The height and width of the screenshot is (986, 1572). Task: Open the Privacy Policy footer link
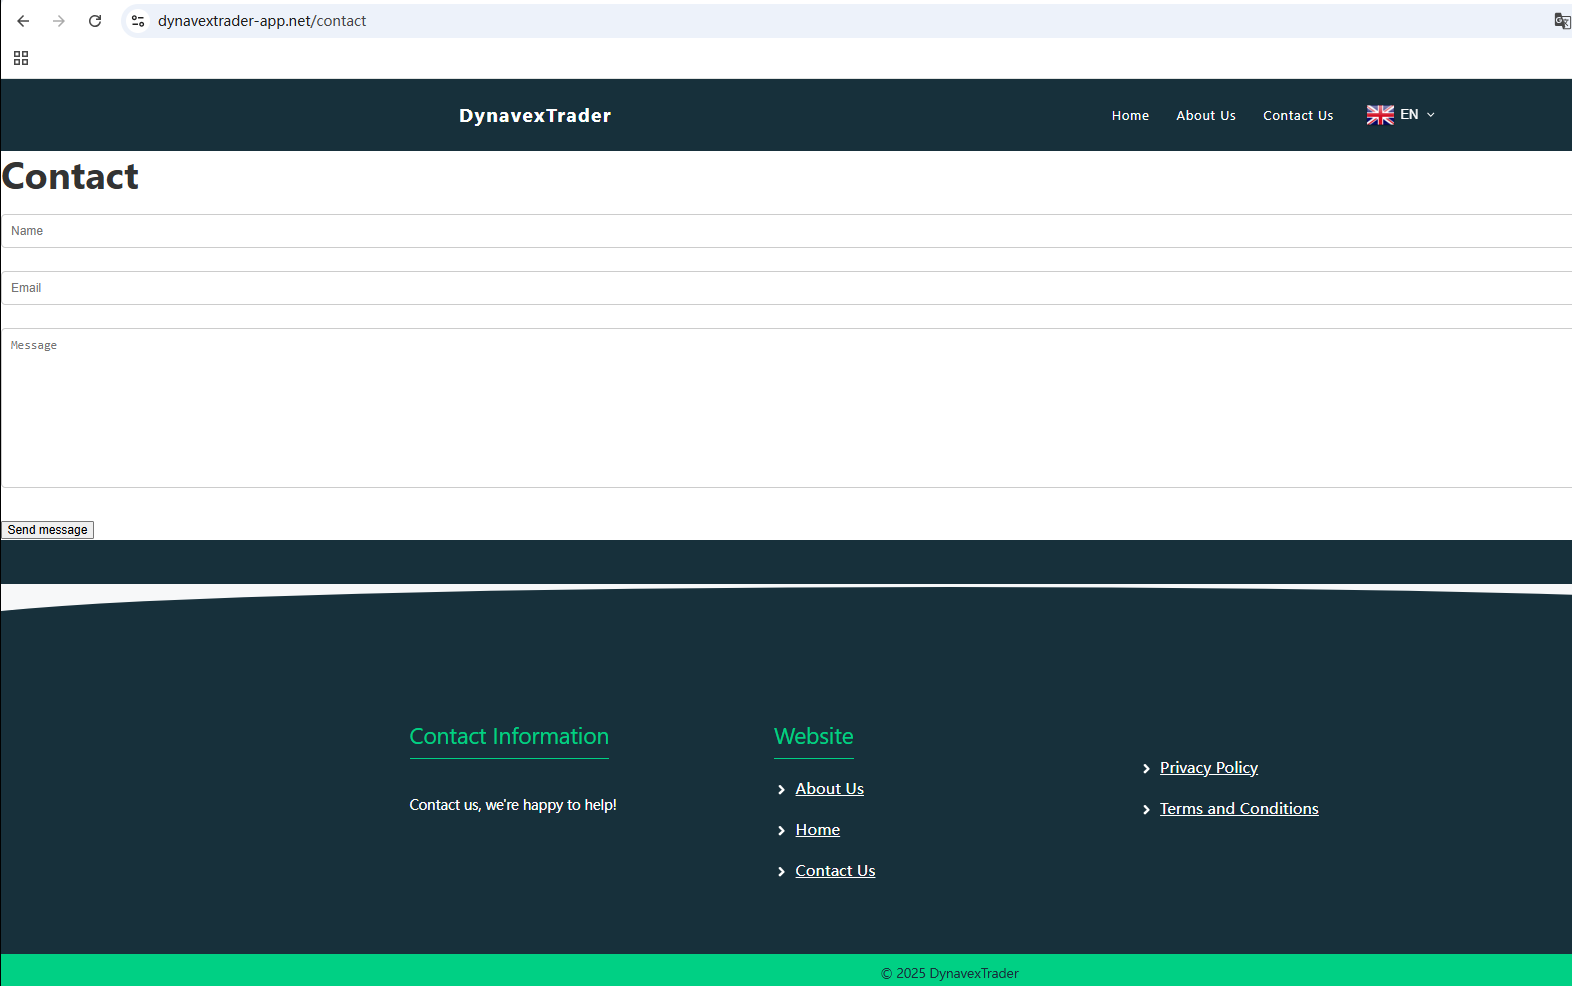[1208, 768]
